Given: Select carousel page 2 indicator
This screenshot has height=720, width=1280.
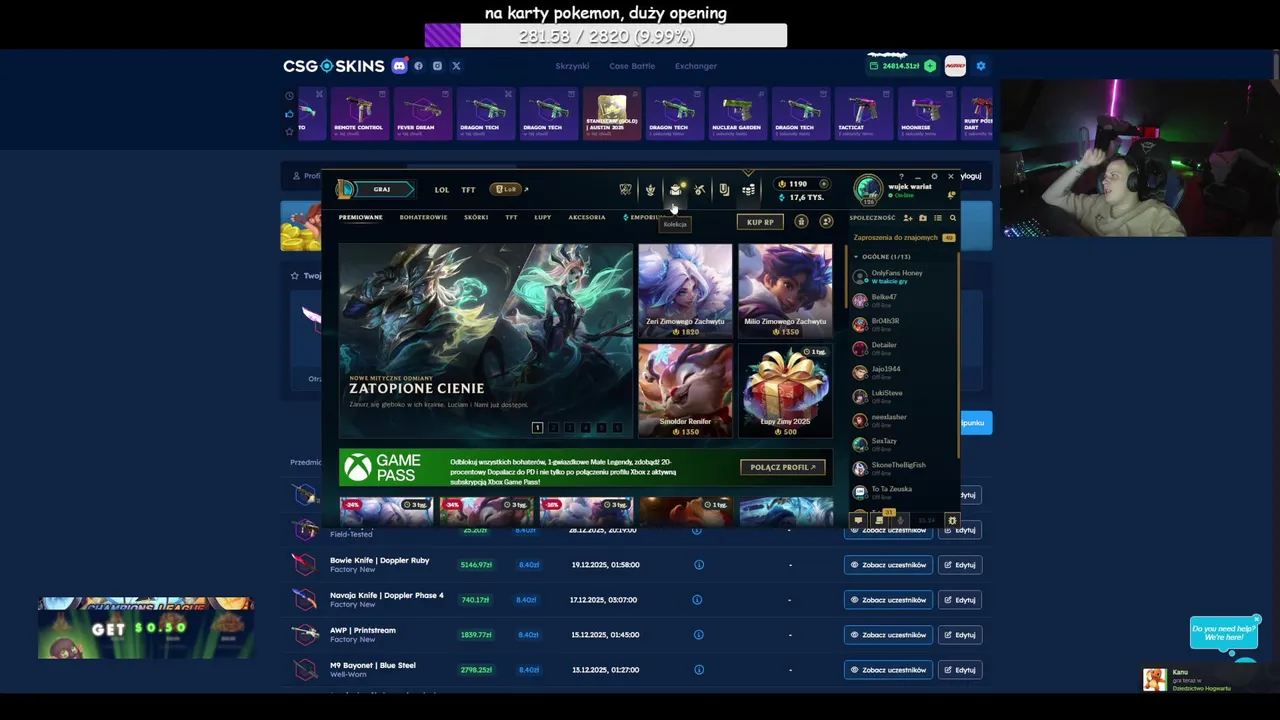Looking at the screenshot, I should click(x=553, y=427).
